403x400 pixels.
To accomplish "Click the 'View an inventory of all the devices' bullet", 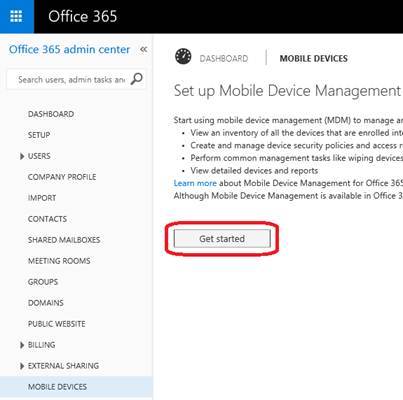I will point(296,133).
